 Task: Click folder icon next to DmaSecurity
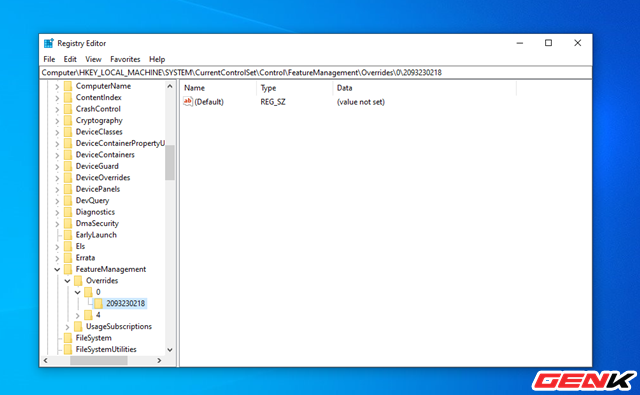tap(68, 223)
